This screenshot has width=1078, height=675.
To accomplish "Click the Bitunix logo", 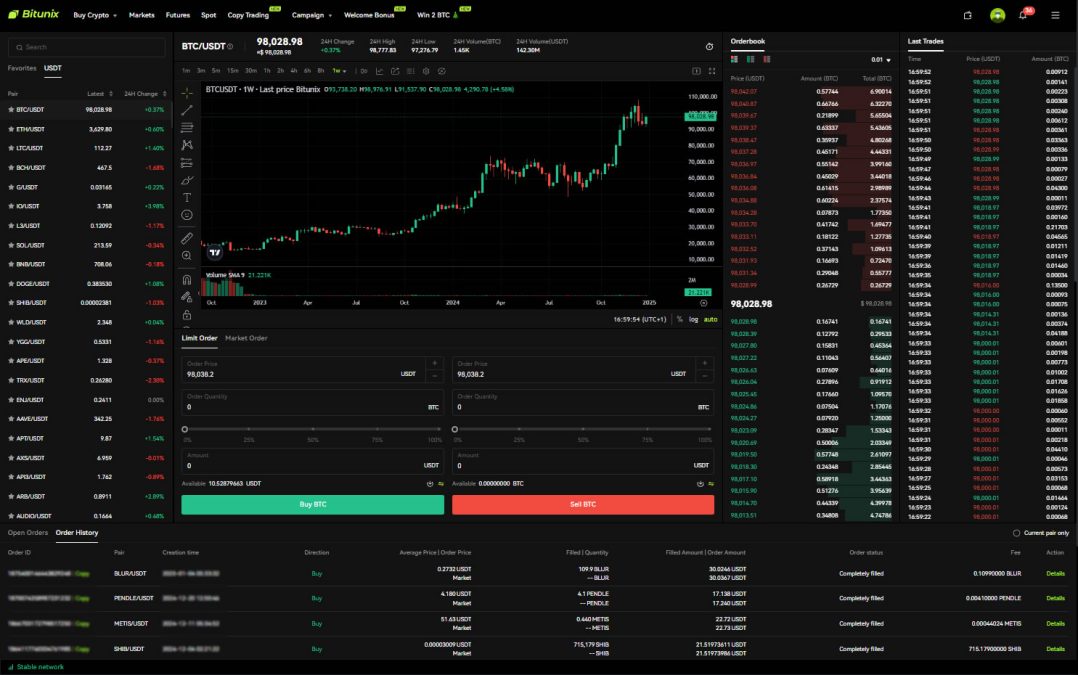I will (x=33, y=14).
